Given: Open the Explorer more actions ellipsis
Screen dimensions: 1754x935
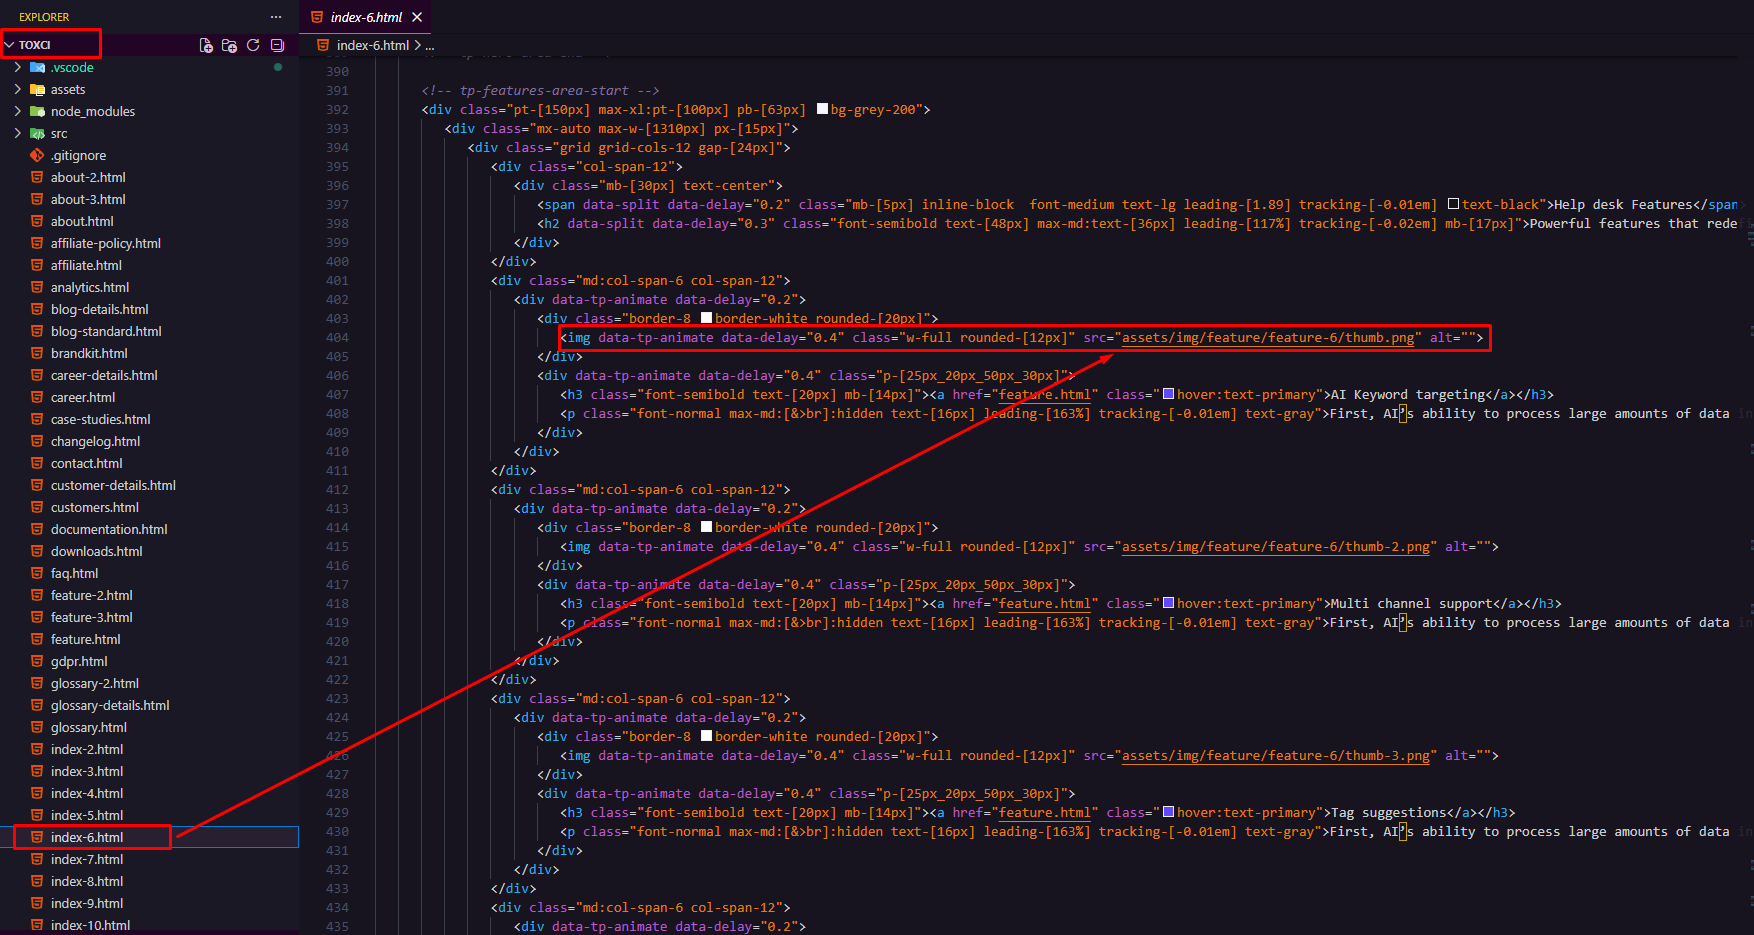Looking at the screenshot, I should (x=276, y=17).
